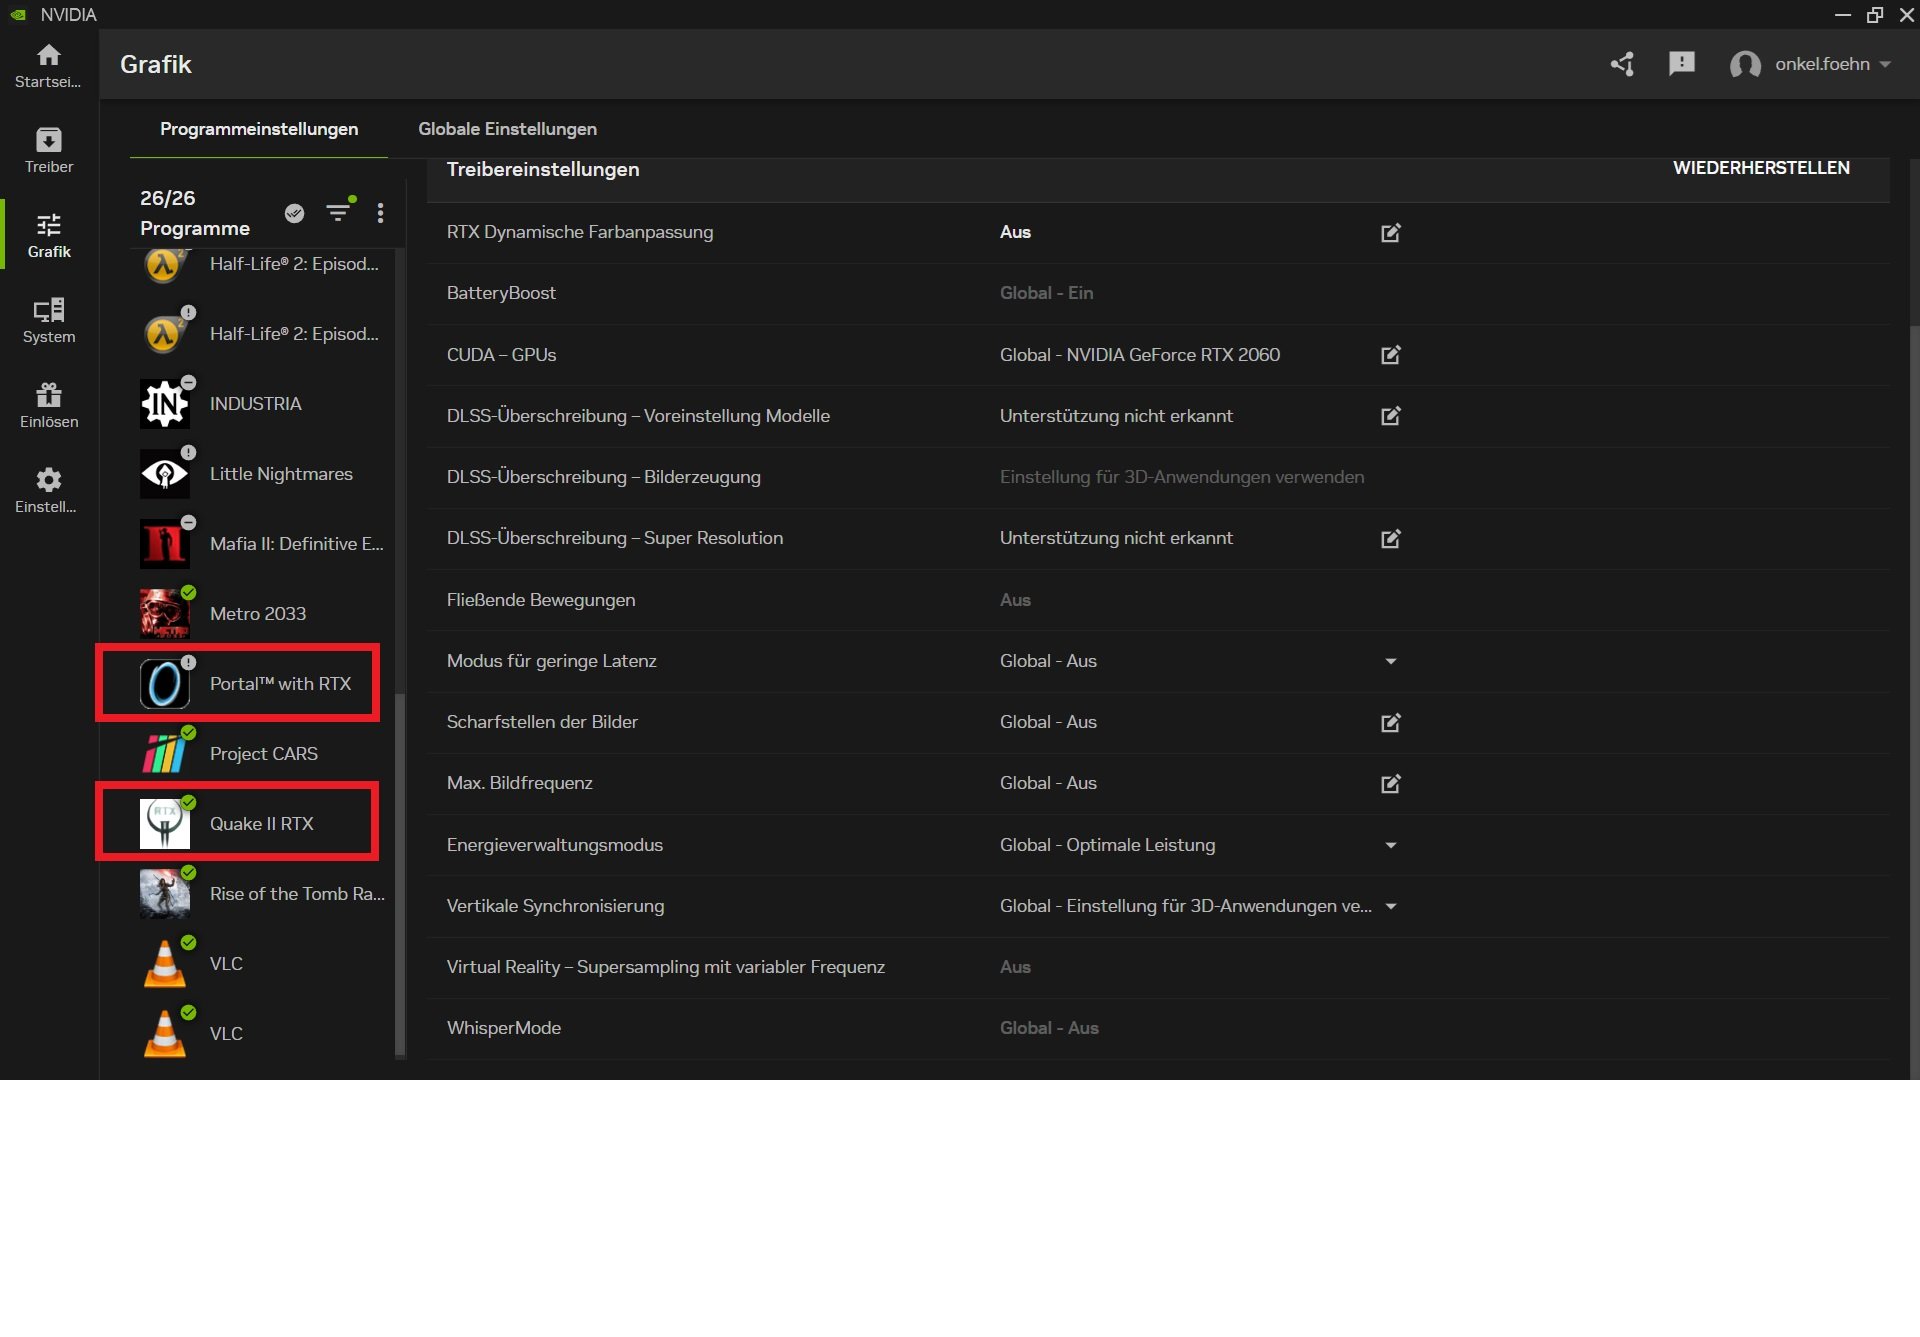
Task: Open the feedback notification icon
Action: 1682,64
